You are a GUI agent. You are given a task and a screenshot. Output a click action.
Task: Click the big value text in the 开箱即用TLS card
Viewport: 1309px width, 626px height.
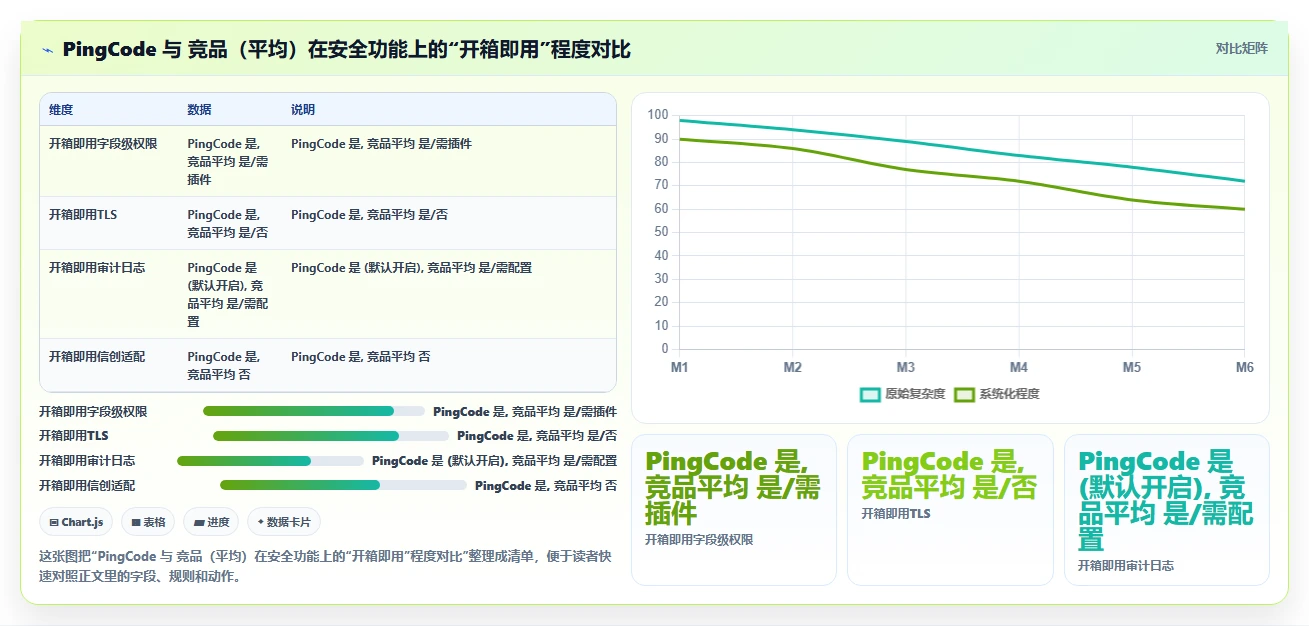949,474
